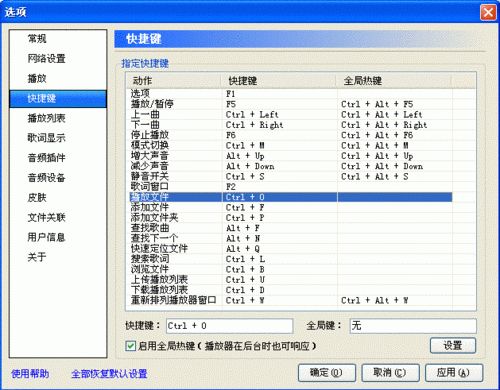
Task: Click 全部恢复默认设置 link
Action: point(109,374)
